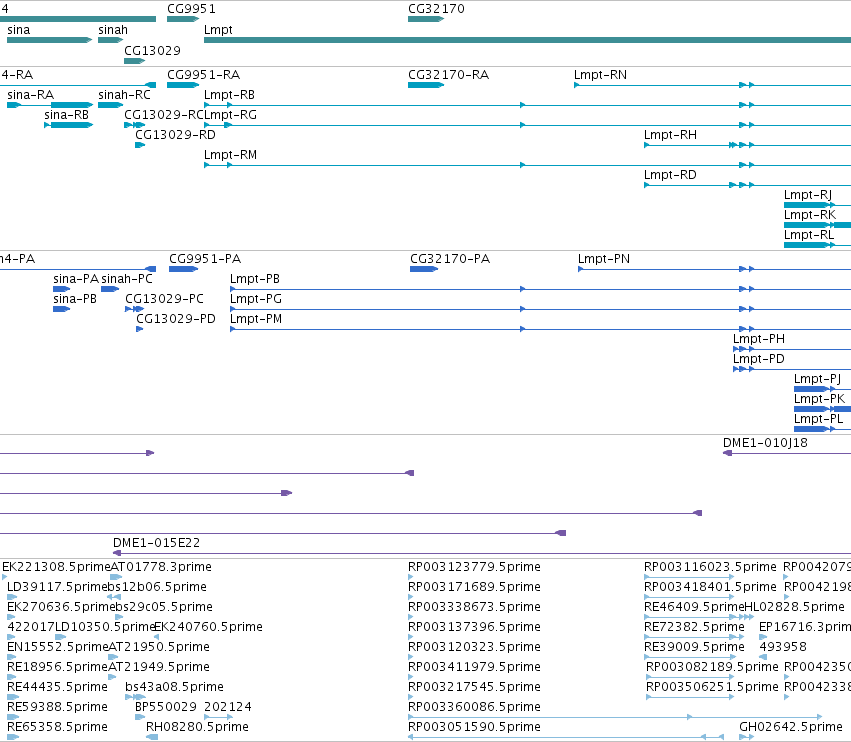
Task: Click the bs43a08.5prime EST label
Action: (x=174, y=687)
